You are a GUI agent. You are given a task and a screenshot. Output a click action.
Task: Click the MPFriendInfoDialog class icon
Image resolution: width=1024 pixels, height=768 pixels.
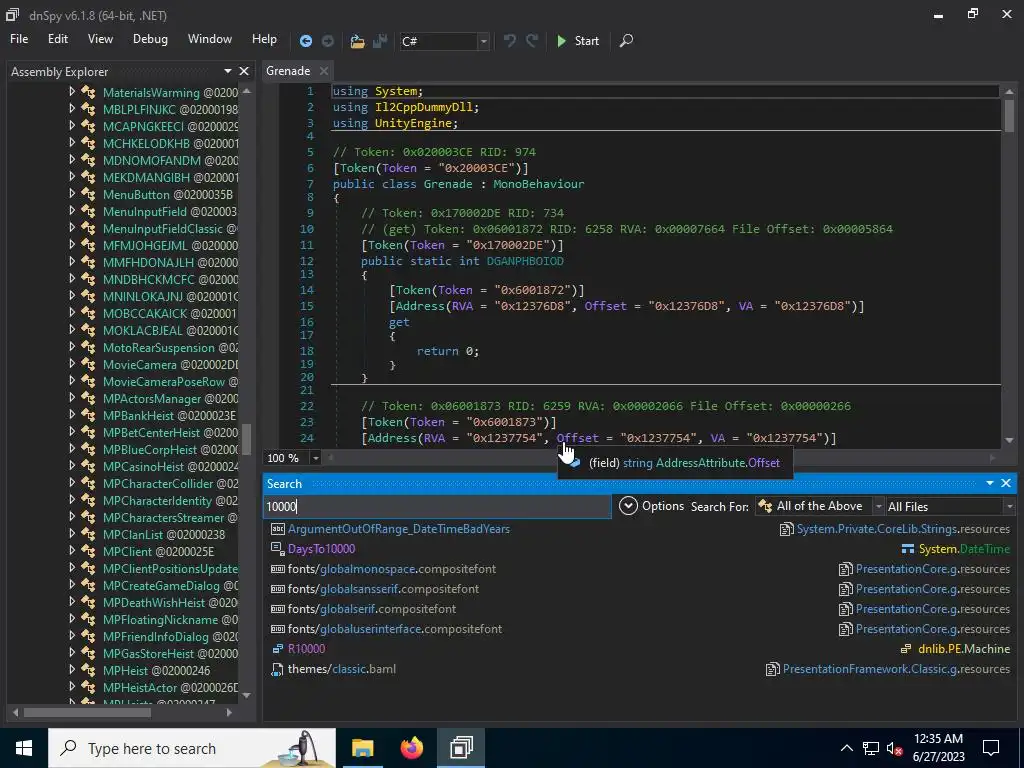(88, 636)
